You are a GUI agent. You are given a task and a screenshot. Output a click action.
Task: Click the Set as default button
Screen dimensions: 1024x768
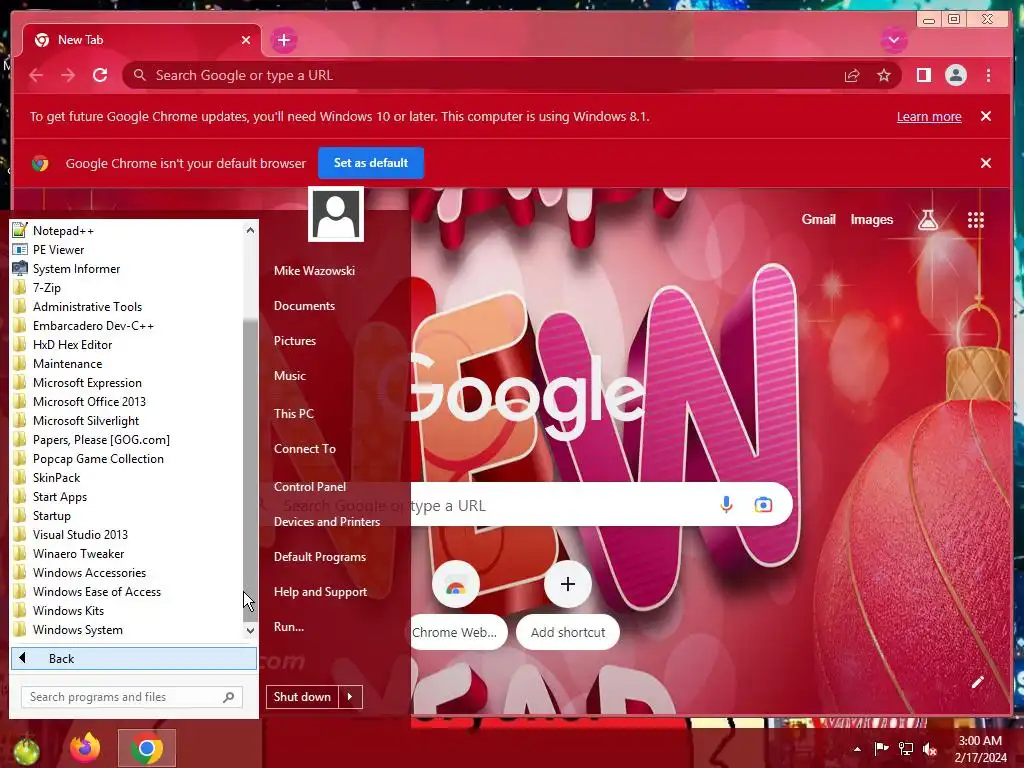(x=370, y=163)
